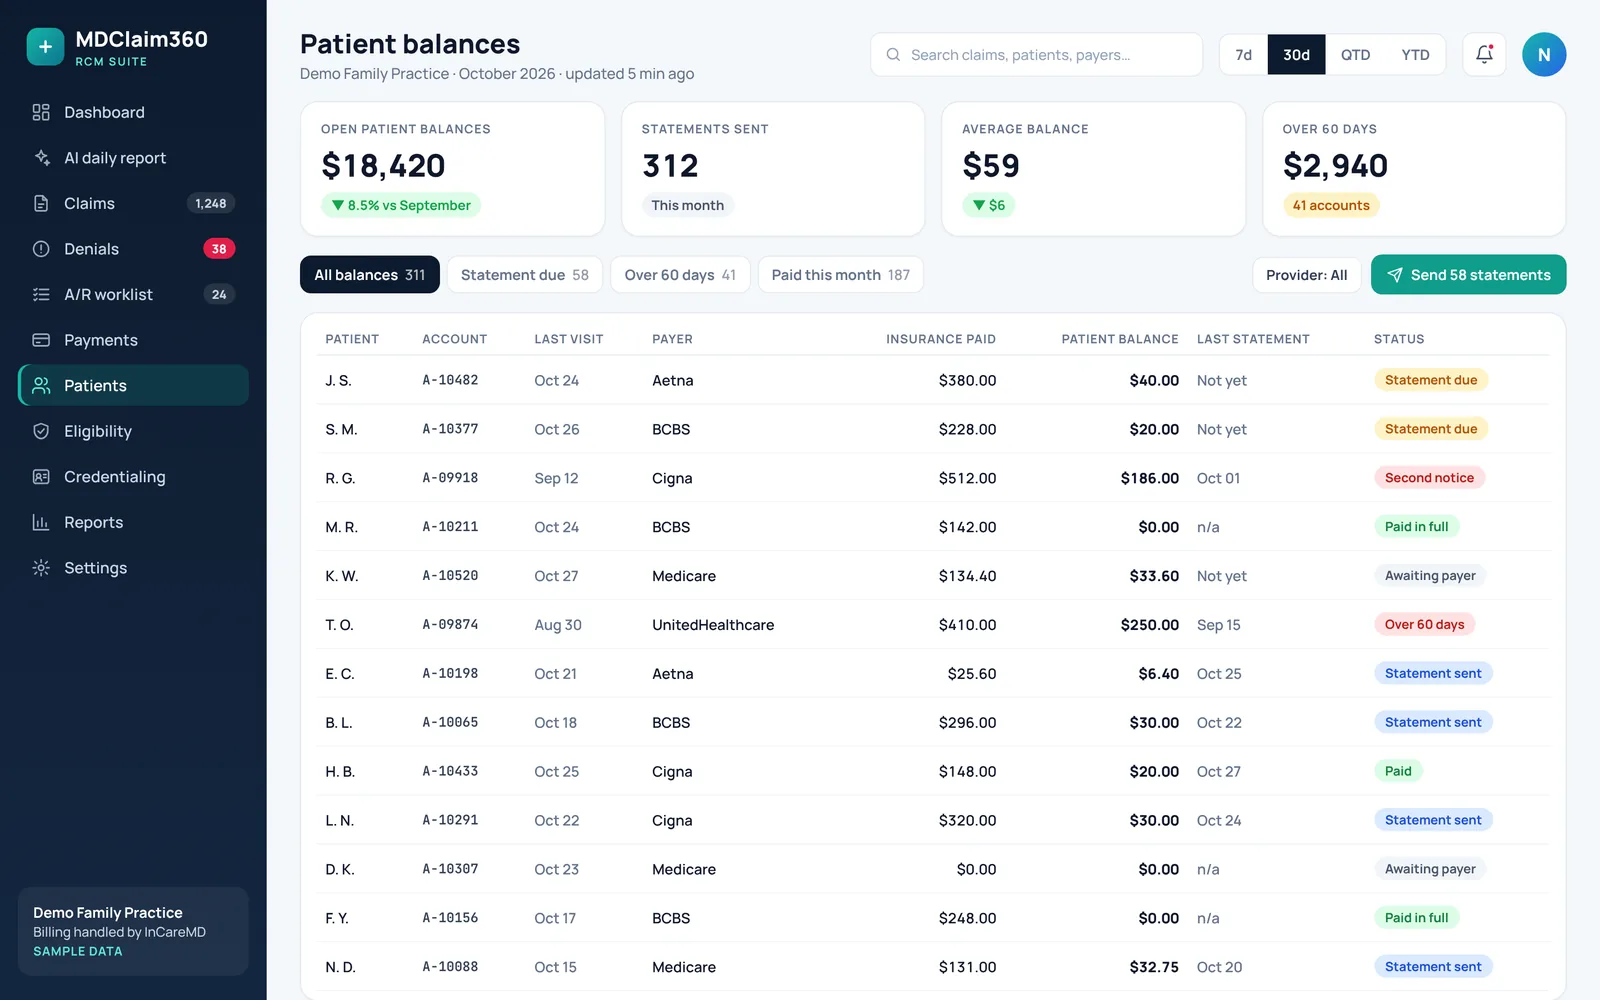Screen dimensions: 1600x1000
Task: Filter by Statement due tab
Action: (x=525, y=275)
